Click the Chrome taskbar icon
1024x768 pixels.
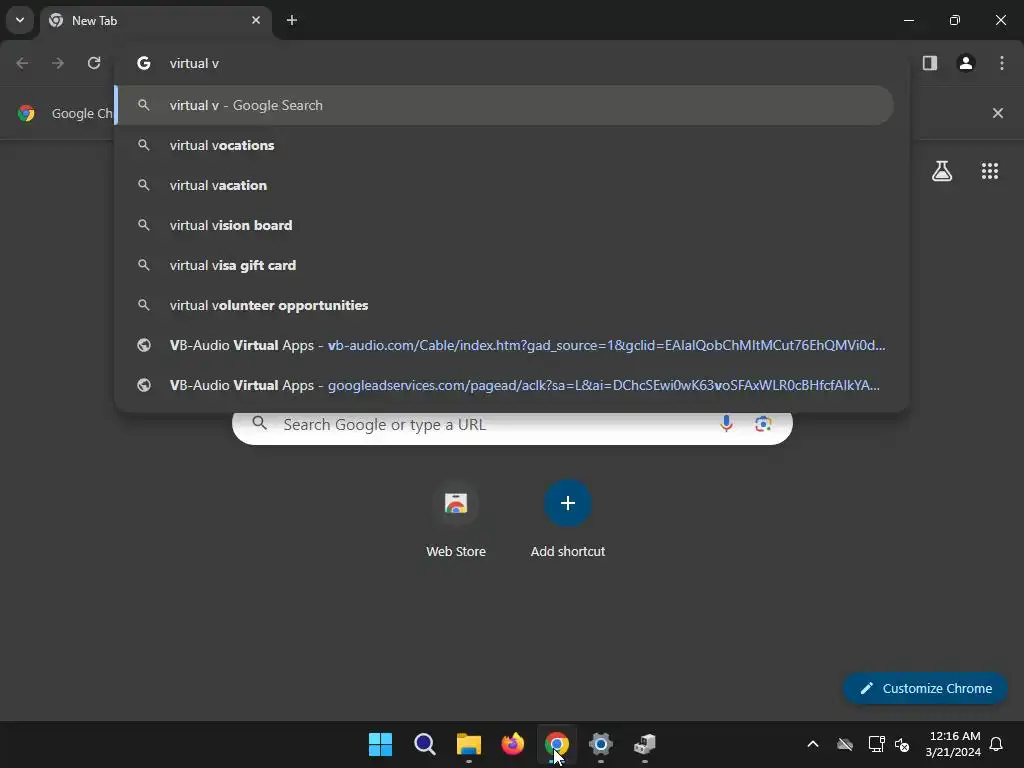(x=556, y=744)
